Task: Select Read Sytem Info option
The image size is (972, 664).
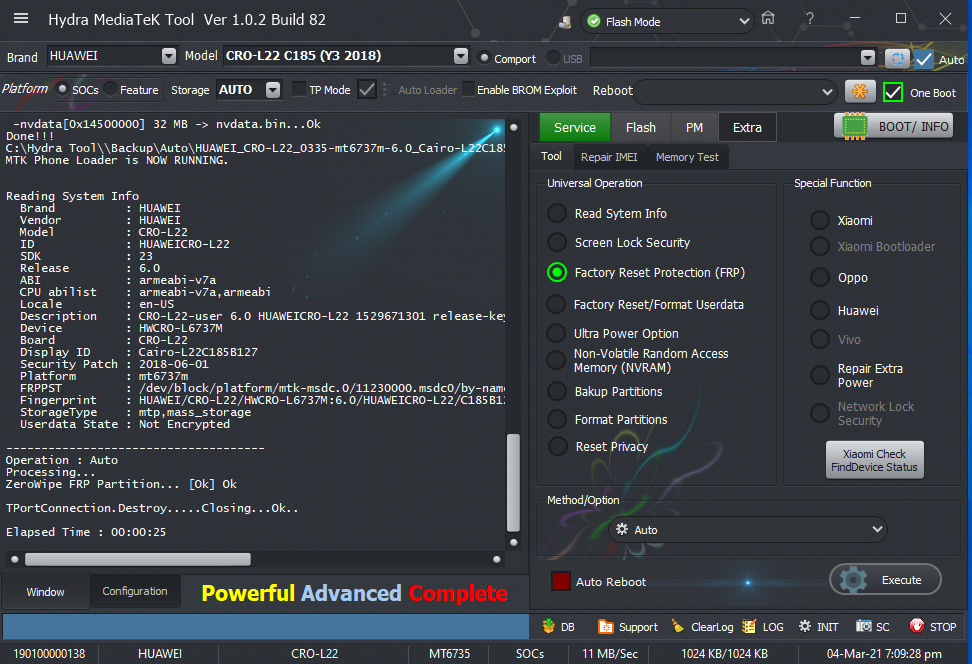Action: 557,213
